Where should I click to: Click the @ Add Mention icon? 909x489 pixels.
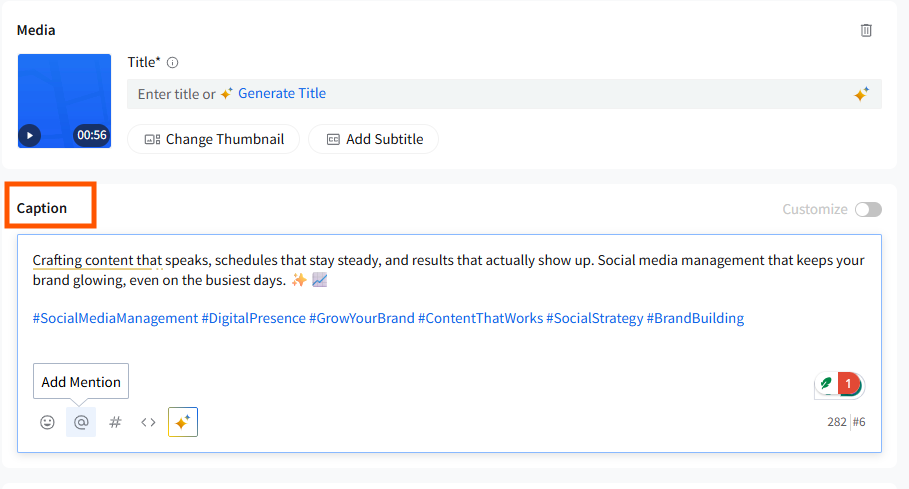[x=81, y=422]
